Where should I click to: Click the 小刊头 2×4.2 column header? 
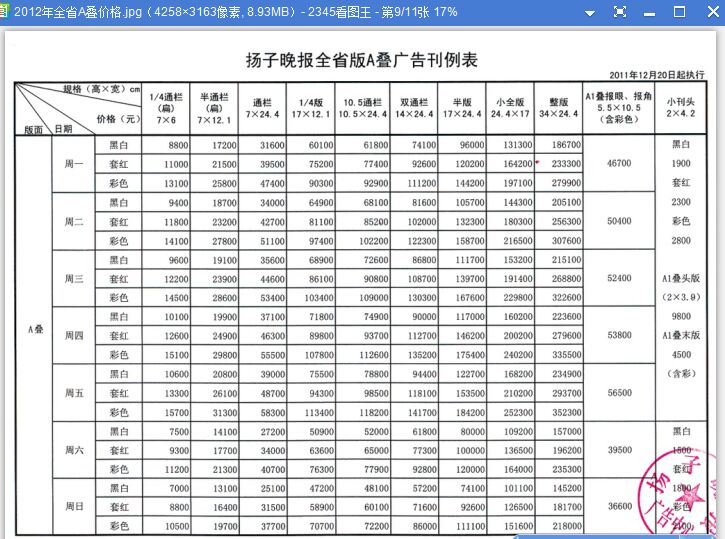pos(681,107)
